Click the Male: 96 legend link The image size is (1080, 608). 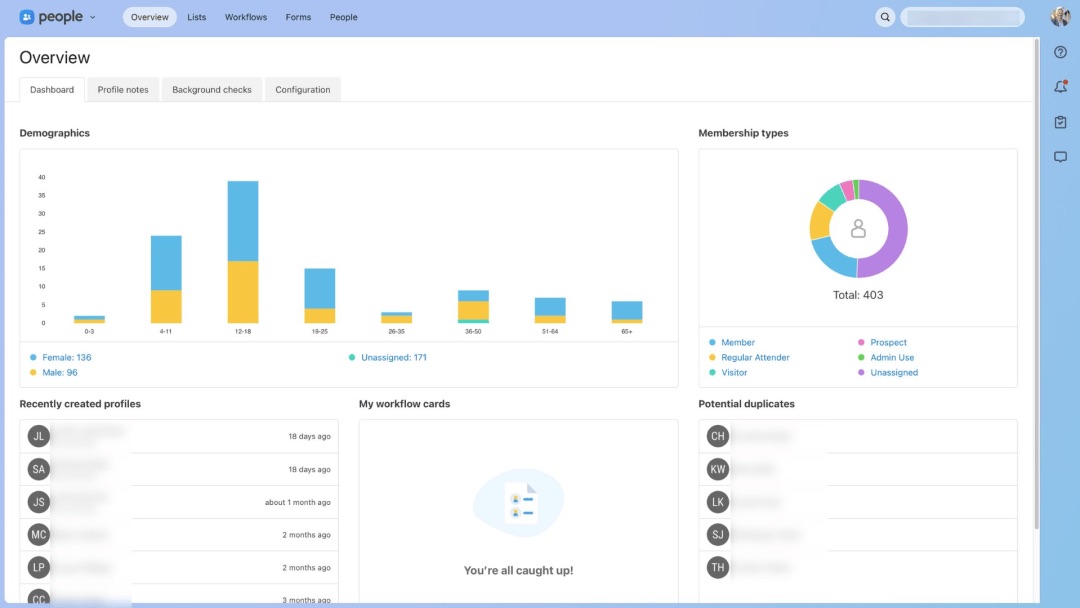click(60, 373)
